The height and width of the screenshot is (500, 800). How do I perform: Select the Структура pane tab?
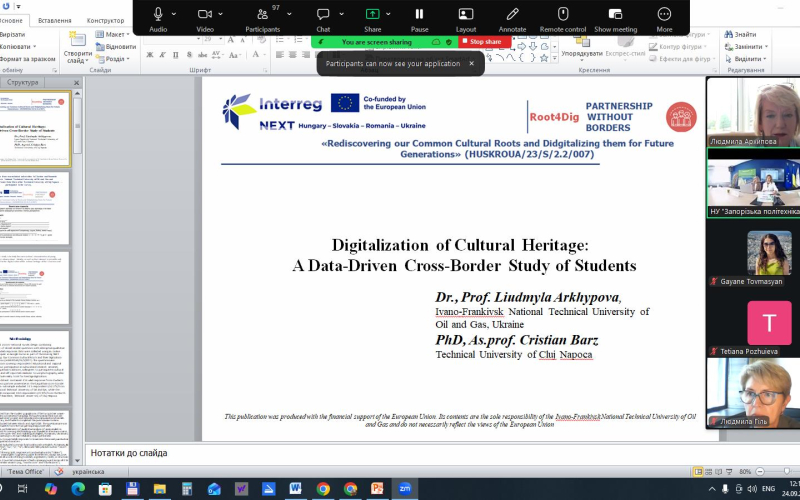22,82
